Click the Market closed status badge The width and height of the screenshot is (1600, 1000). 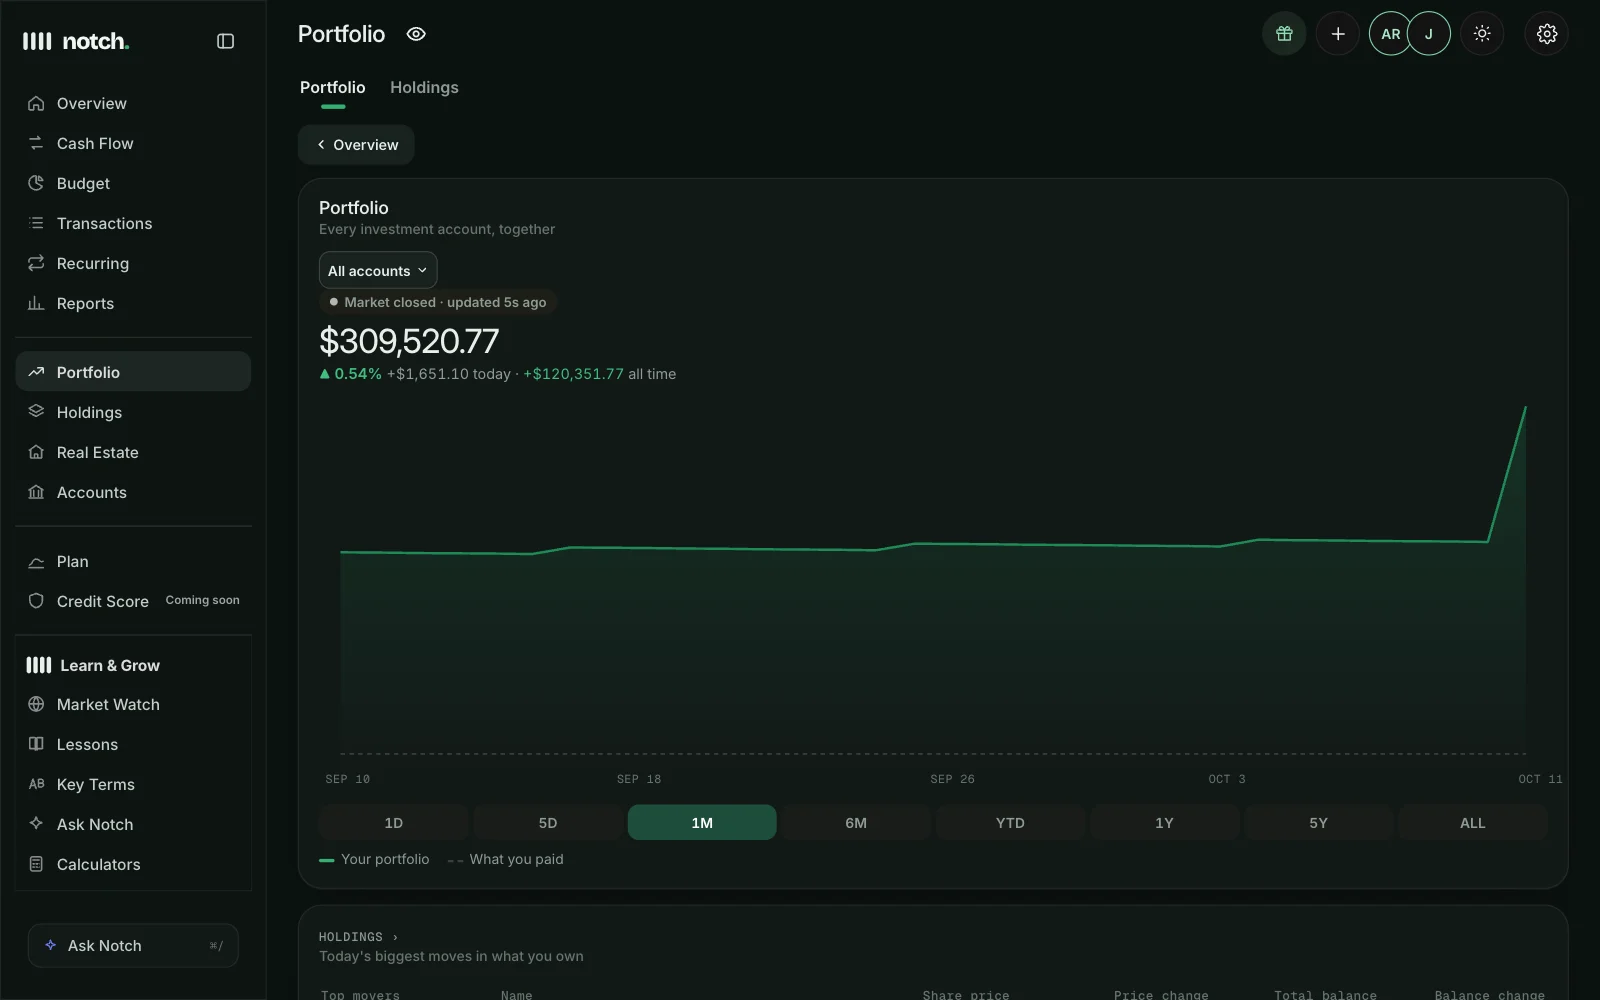click(438, 302)
